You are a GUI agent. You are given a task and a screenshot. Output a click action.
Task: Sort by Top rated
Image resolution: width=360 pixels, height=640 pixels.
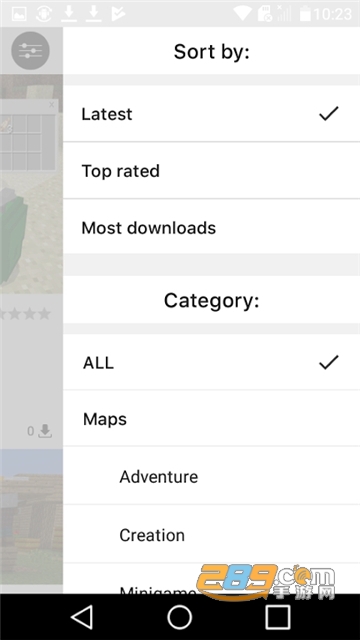click(x=211, y=171)
